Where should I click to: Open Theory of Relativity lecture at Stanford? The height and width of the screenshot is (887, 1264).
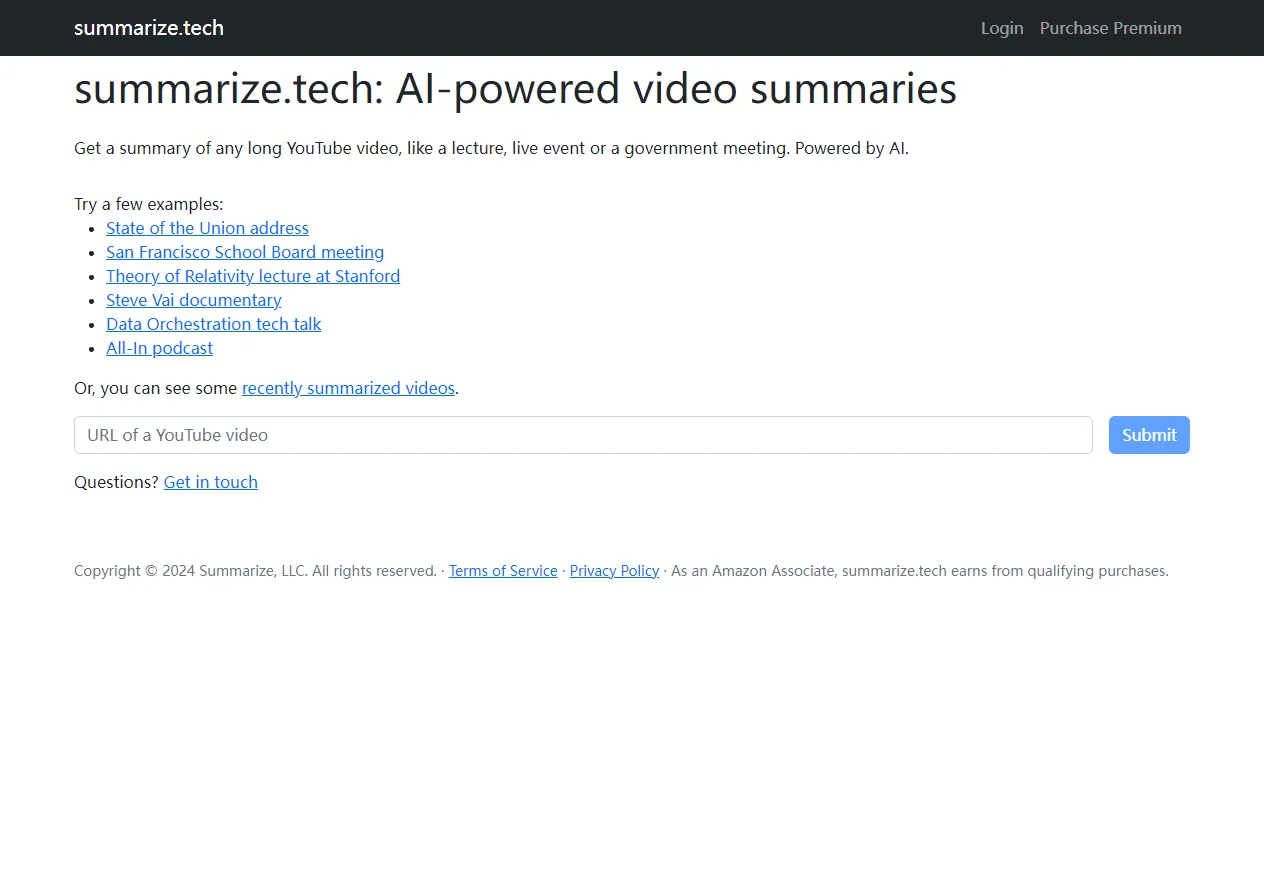pos(253,276)
